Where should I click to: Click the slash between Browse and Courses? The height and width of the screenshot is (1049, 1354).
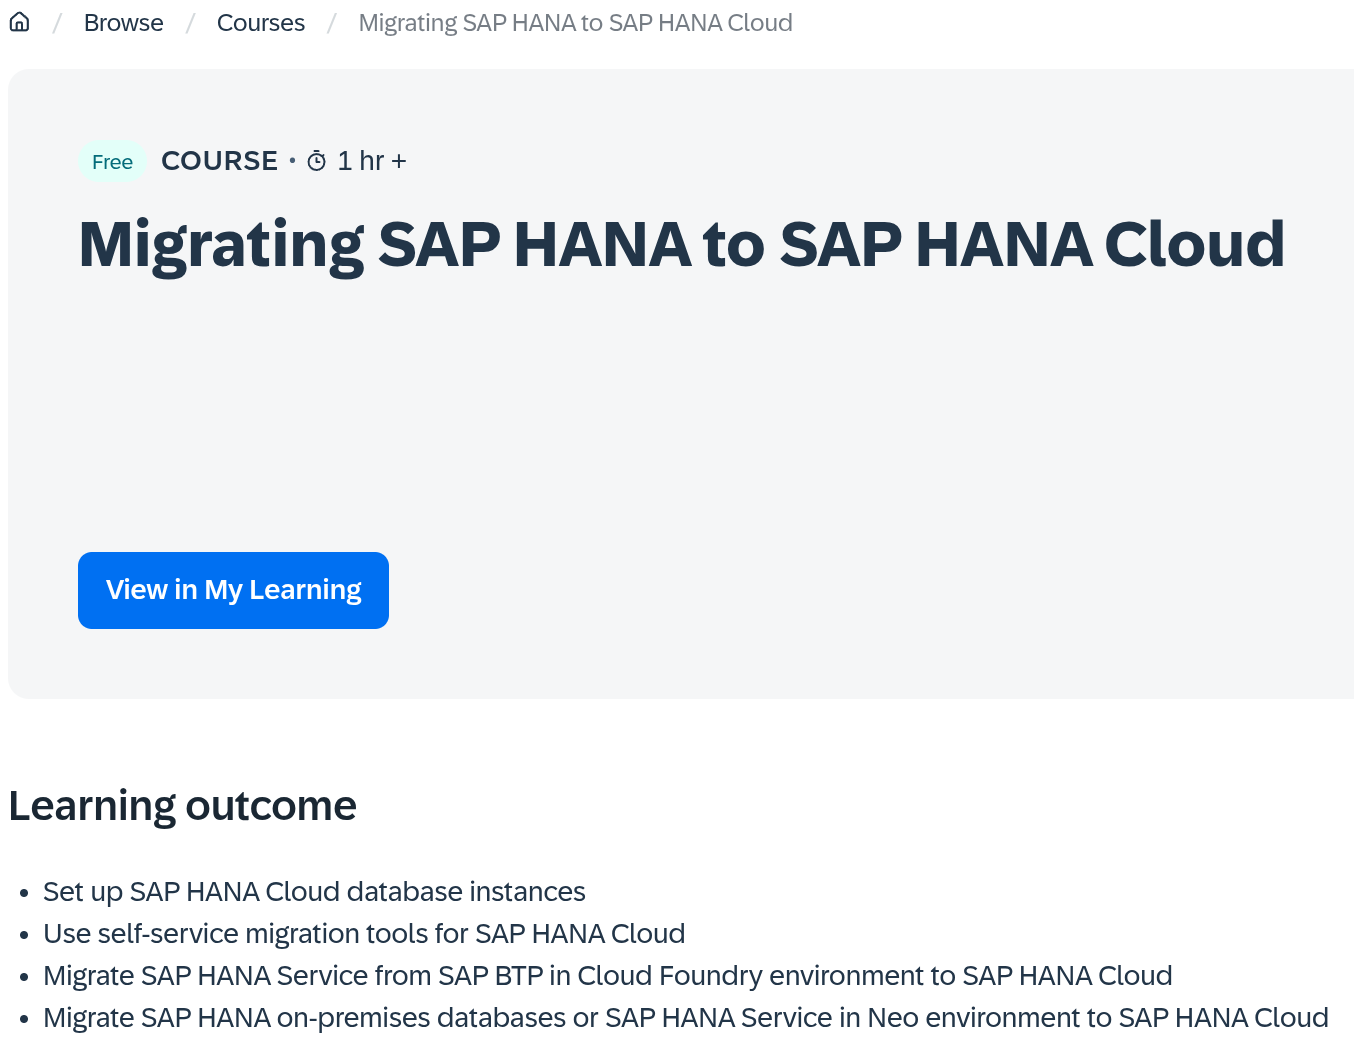(x=190, y=23)
